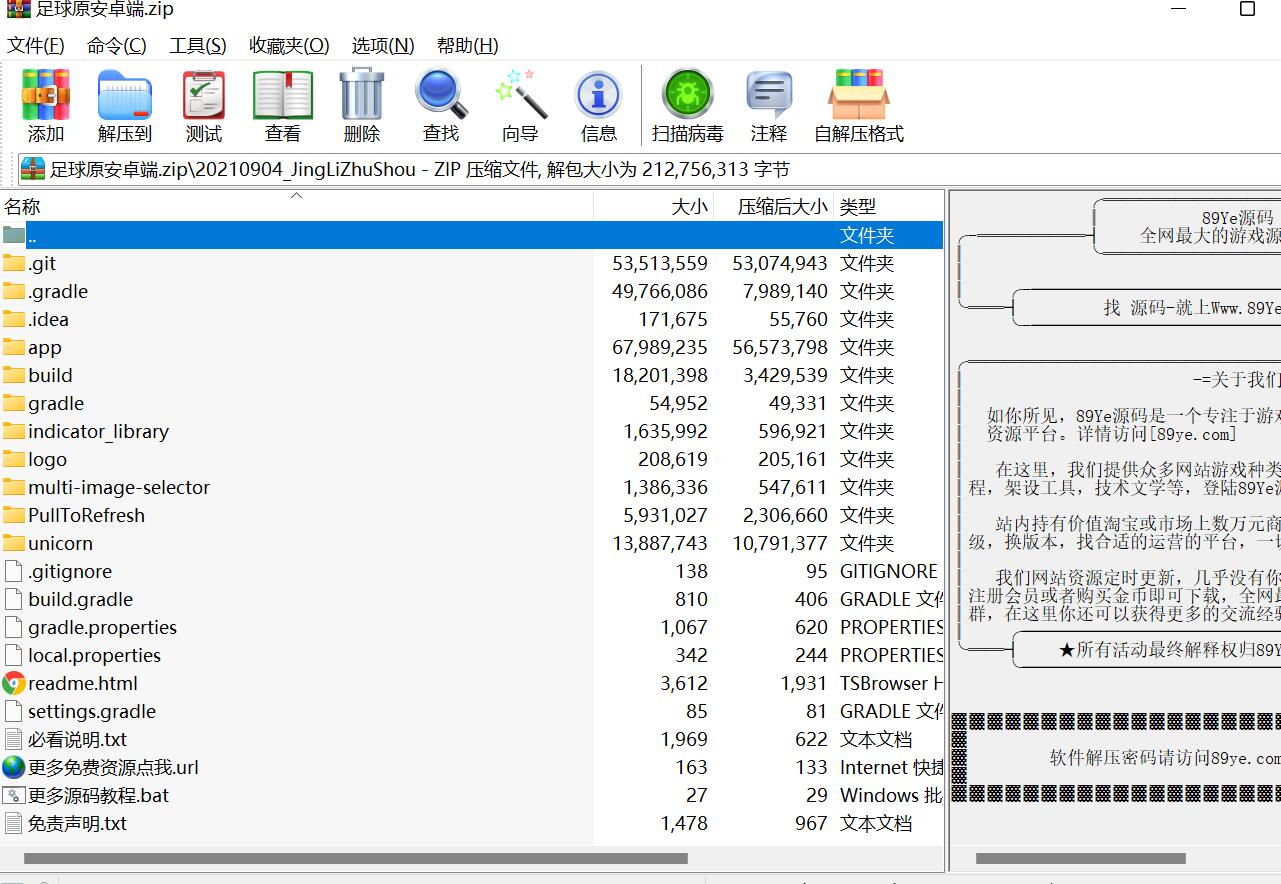Select the folder icon of .git
1281x884 pixels.
point(14,263)
